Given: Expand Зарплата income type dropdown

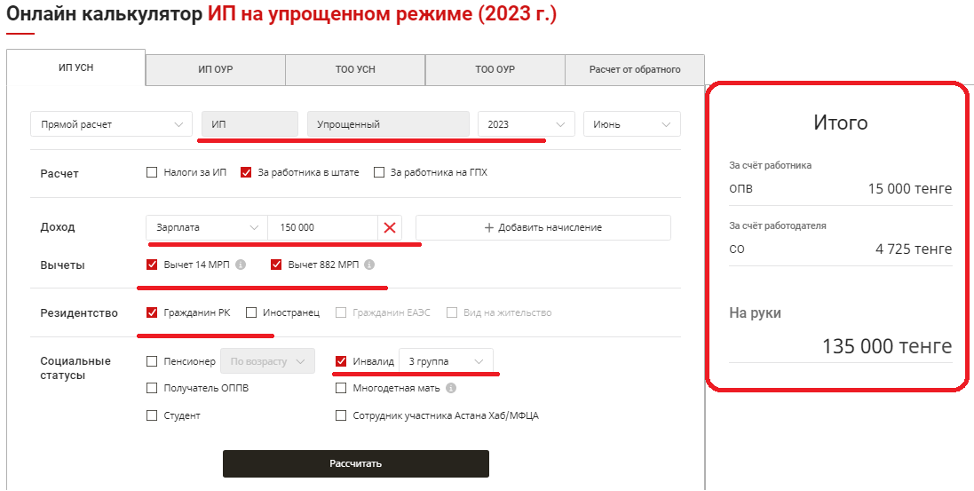Looking at the screenshot, I should click(x=207, y=227).
